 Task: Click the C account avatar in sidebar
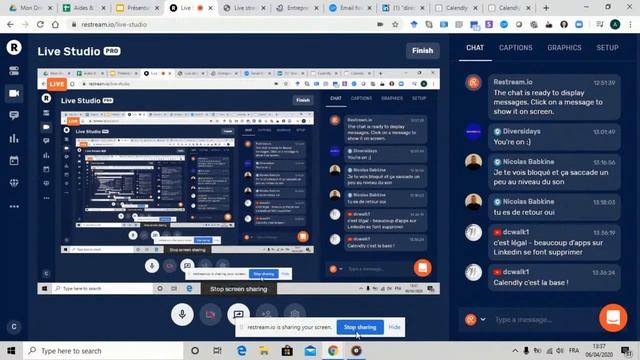point(14,327)
